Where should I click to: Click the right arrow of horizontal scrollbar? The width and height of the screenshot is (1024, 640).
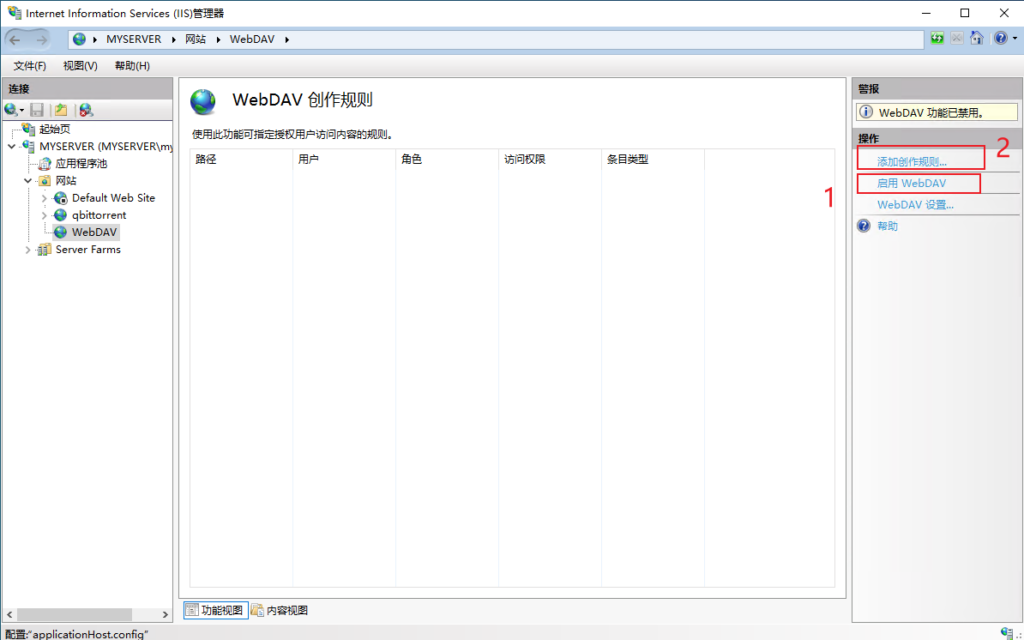coord(165,614)
